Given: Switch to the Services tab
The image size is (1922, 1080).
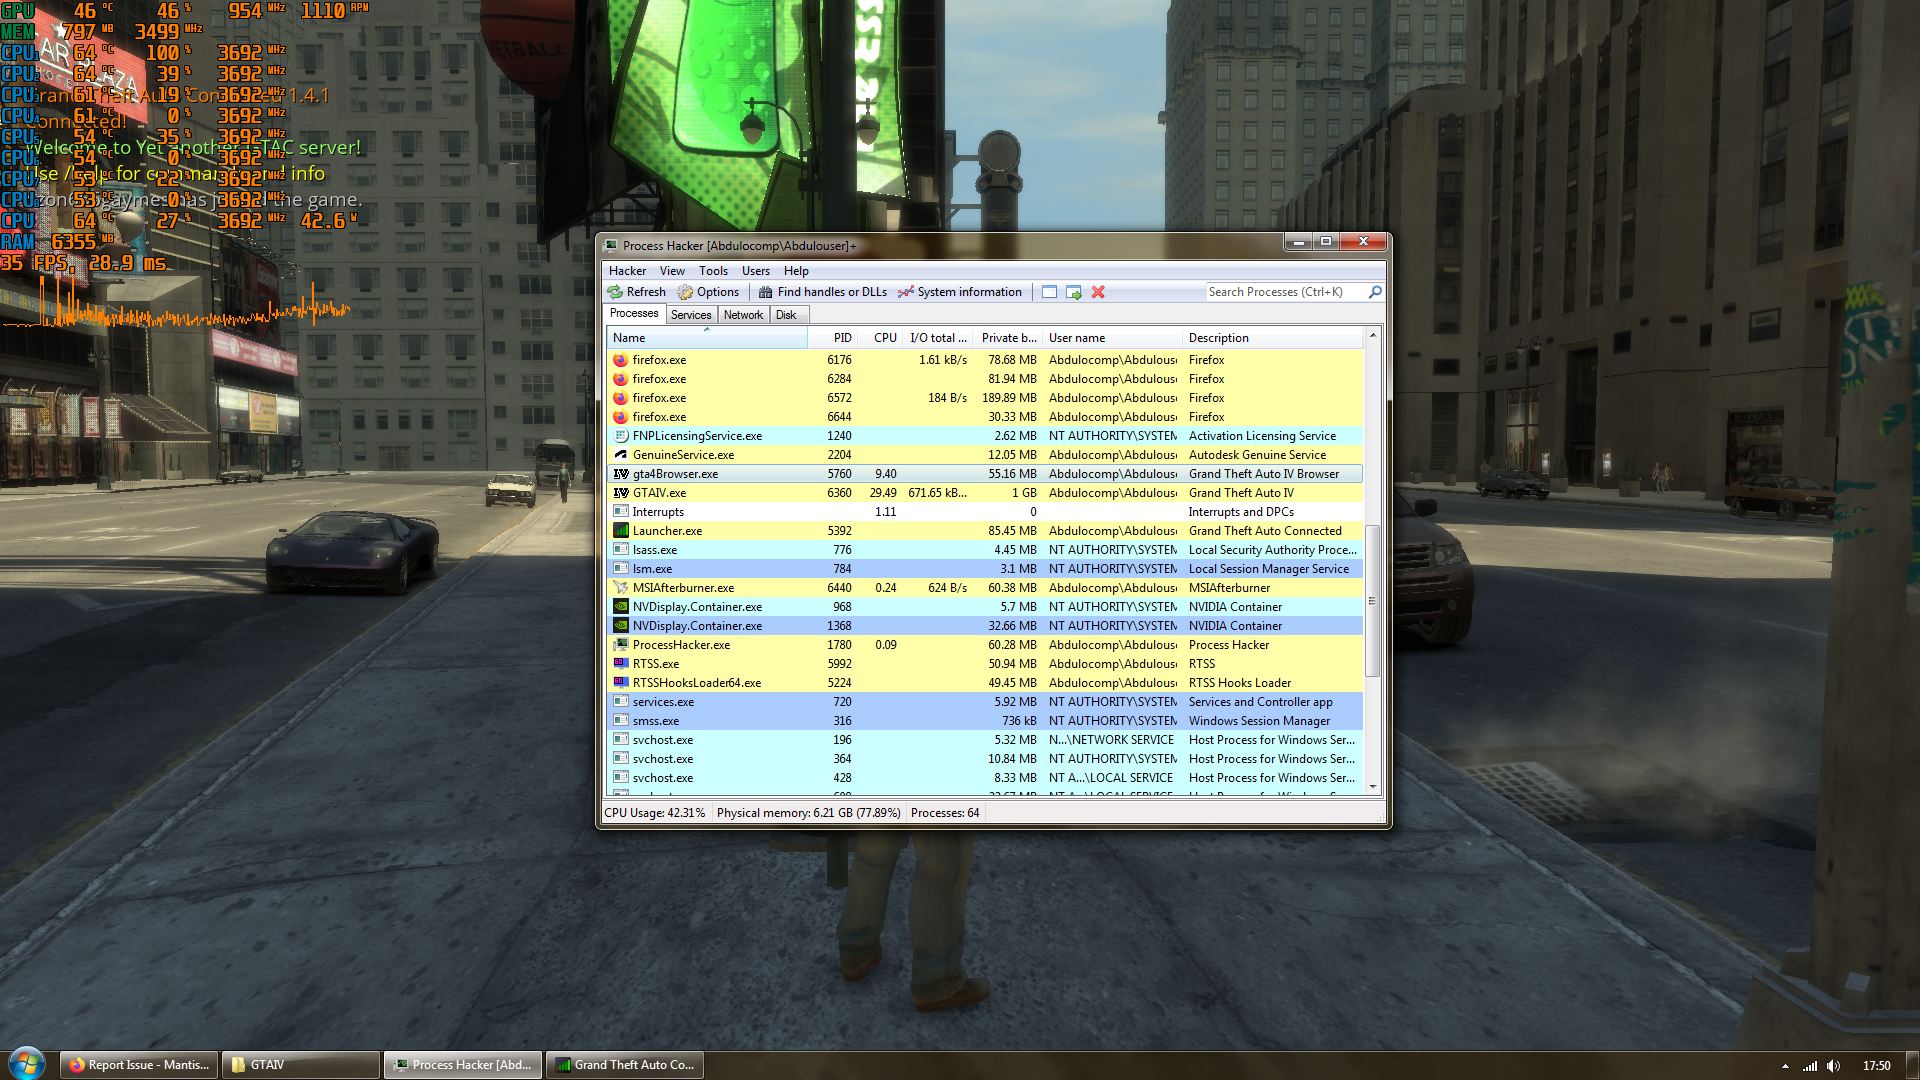Looking at the screenshot, I should [691, 315].
